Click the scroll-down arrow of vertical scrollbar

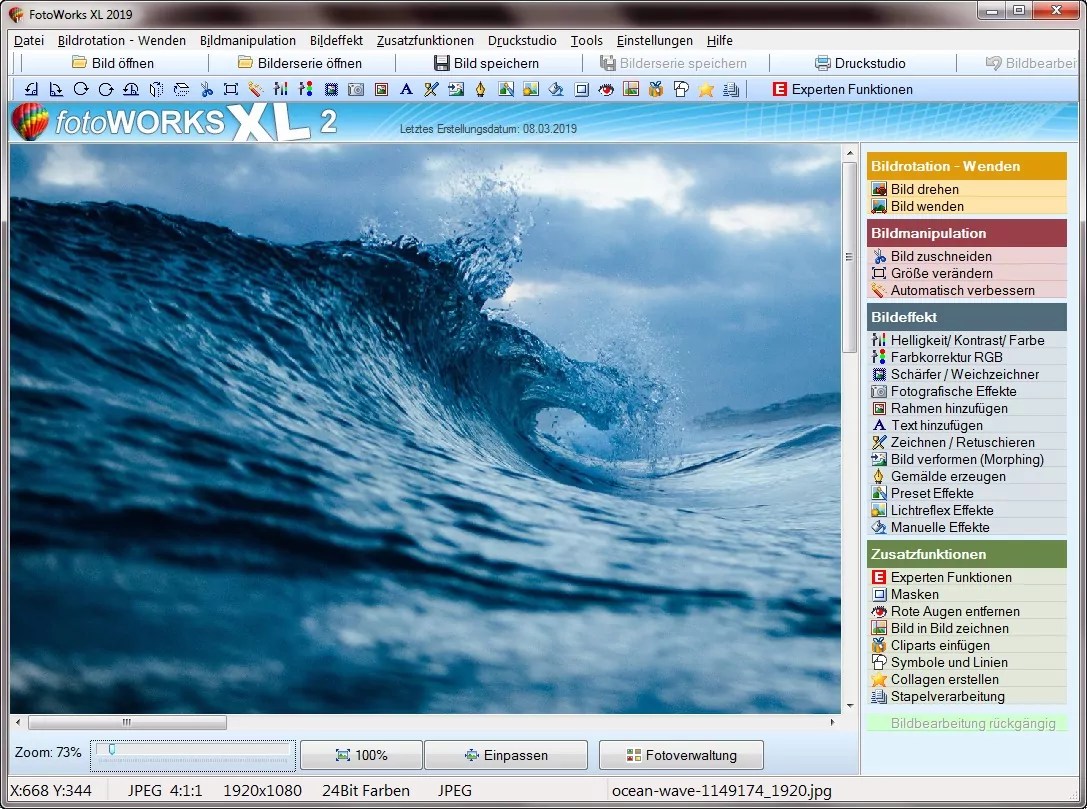click(x=850, y=706)
